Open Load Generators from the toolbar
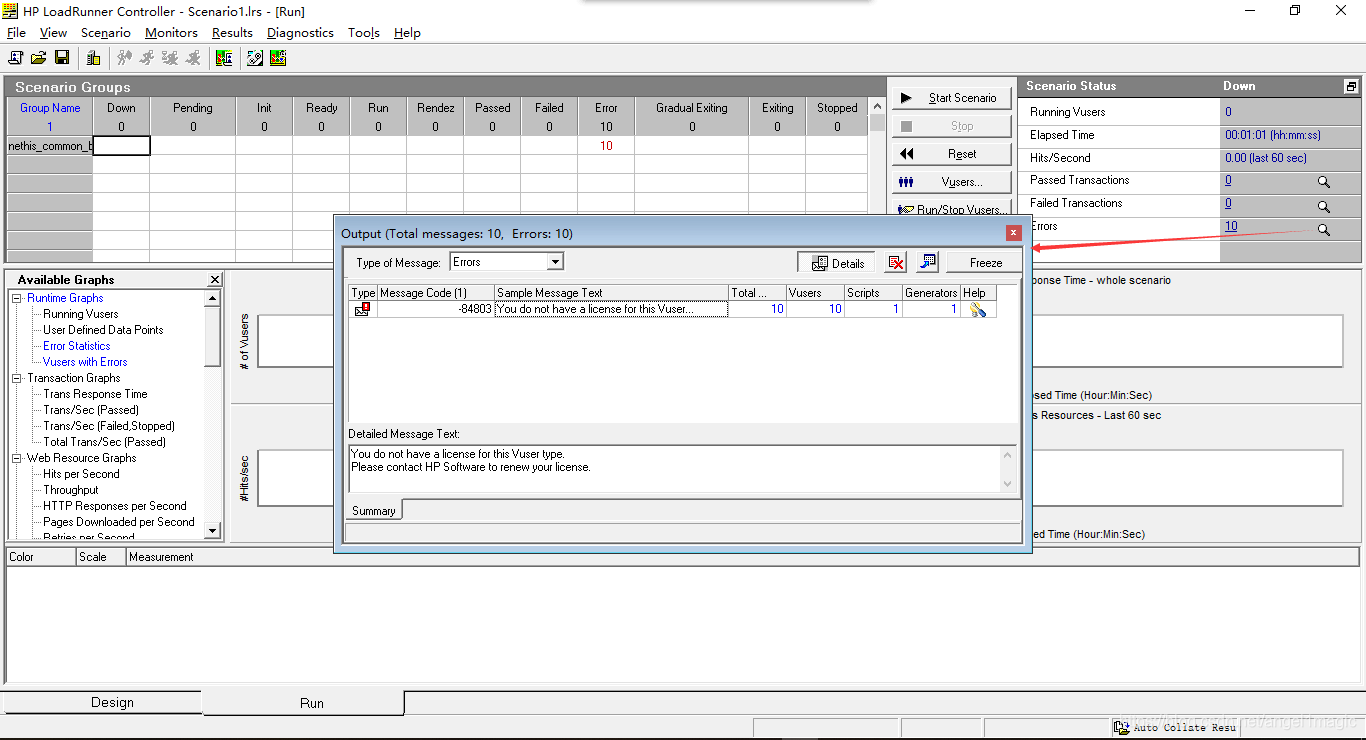1366x740 pixels. (x=93, y=58)
